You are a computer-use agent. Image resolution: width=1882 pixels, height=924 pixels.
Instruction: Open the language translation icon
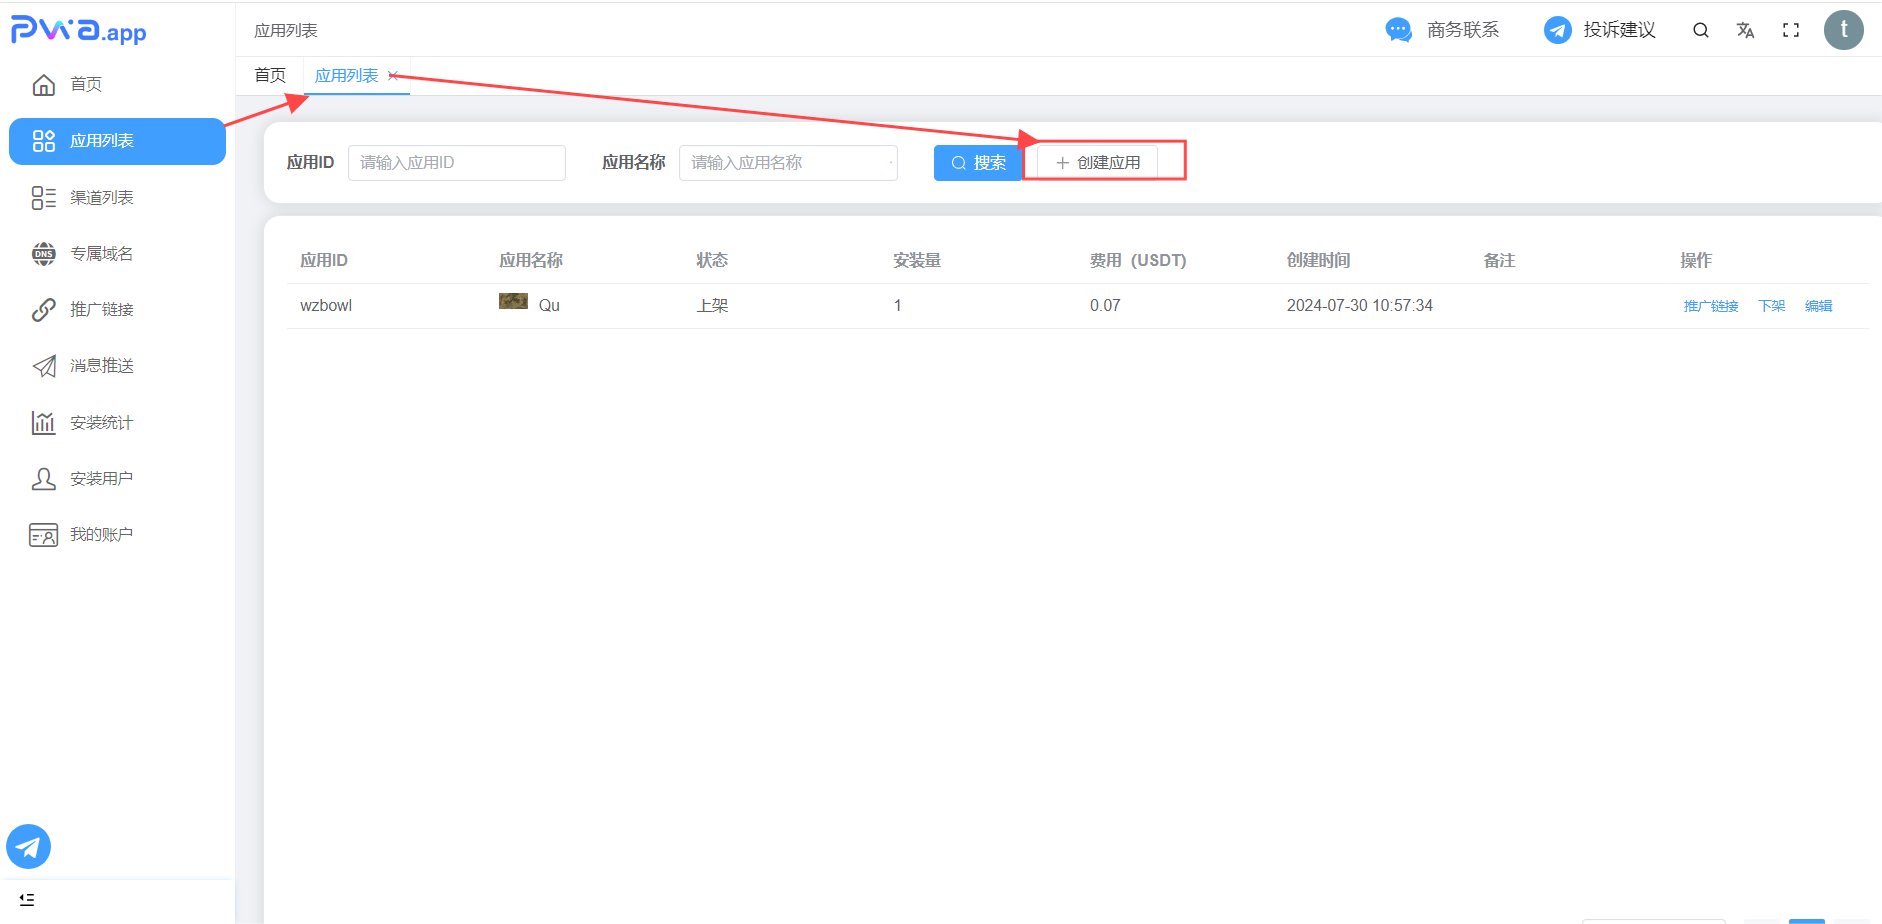pyautogui.click(x=1745, y=30)
